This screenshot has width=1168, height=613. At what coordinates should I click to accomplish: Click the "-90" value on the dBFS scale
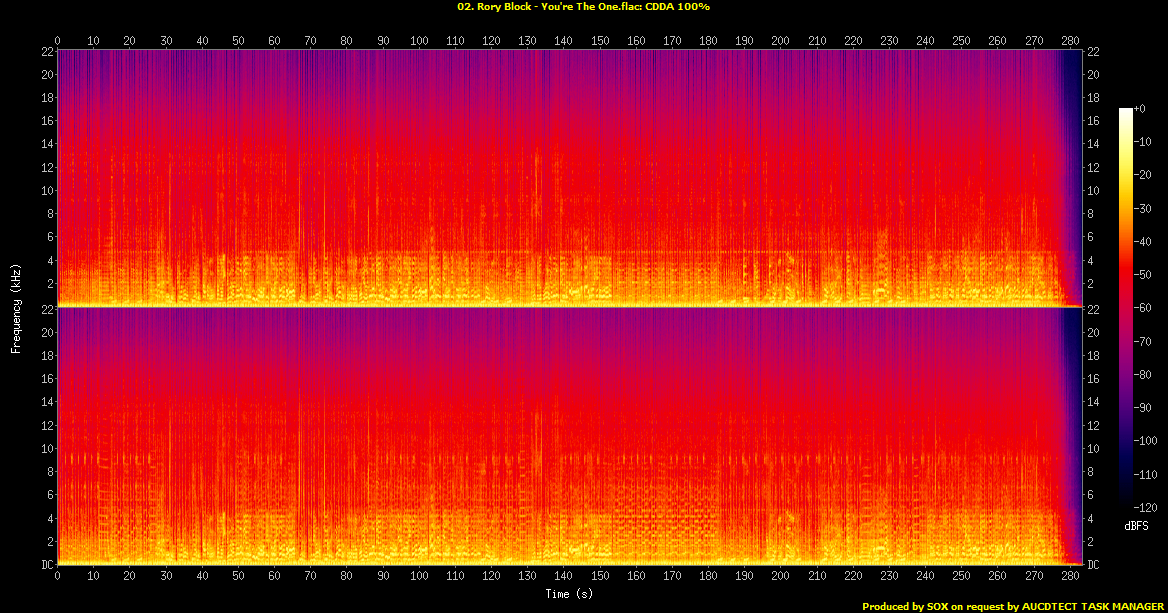click(x=1143, y=407)
